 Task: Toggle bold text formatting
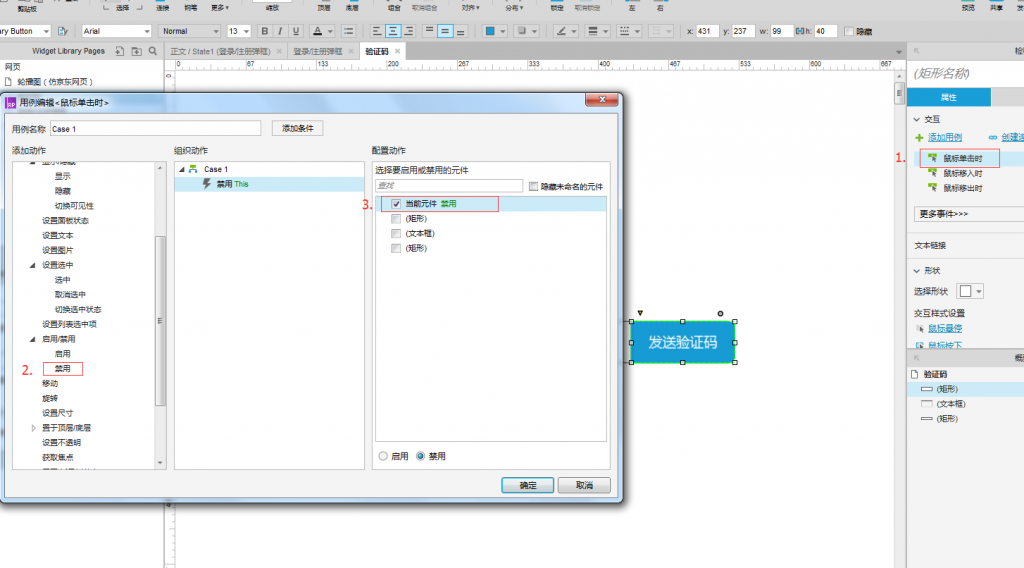(264, 31)
